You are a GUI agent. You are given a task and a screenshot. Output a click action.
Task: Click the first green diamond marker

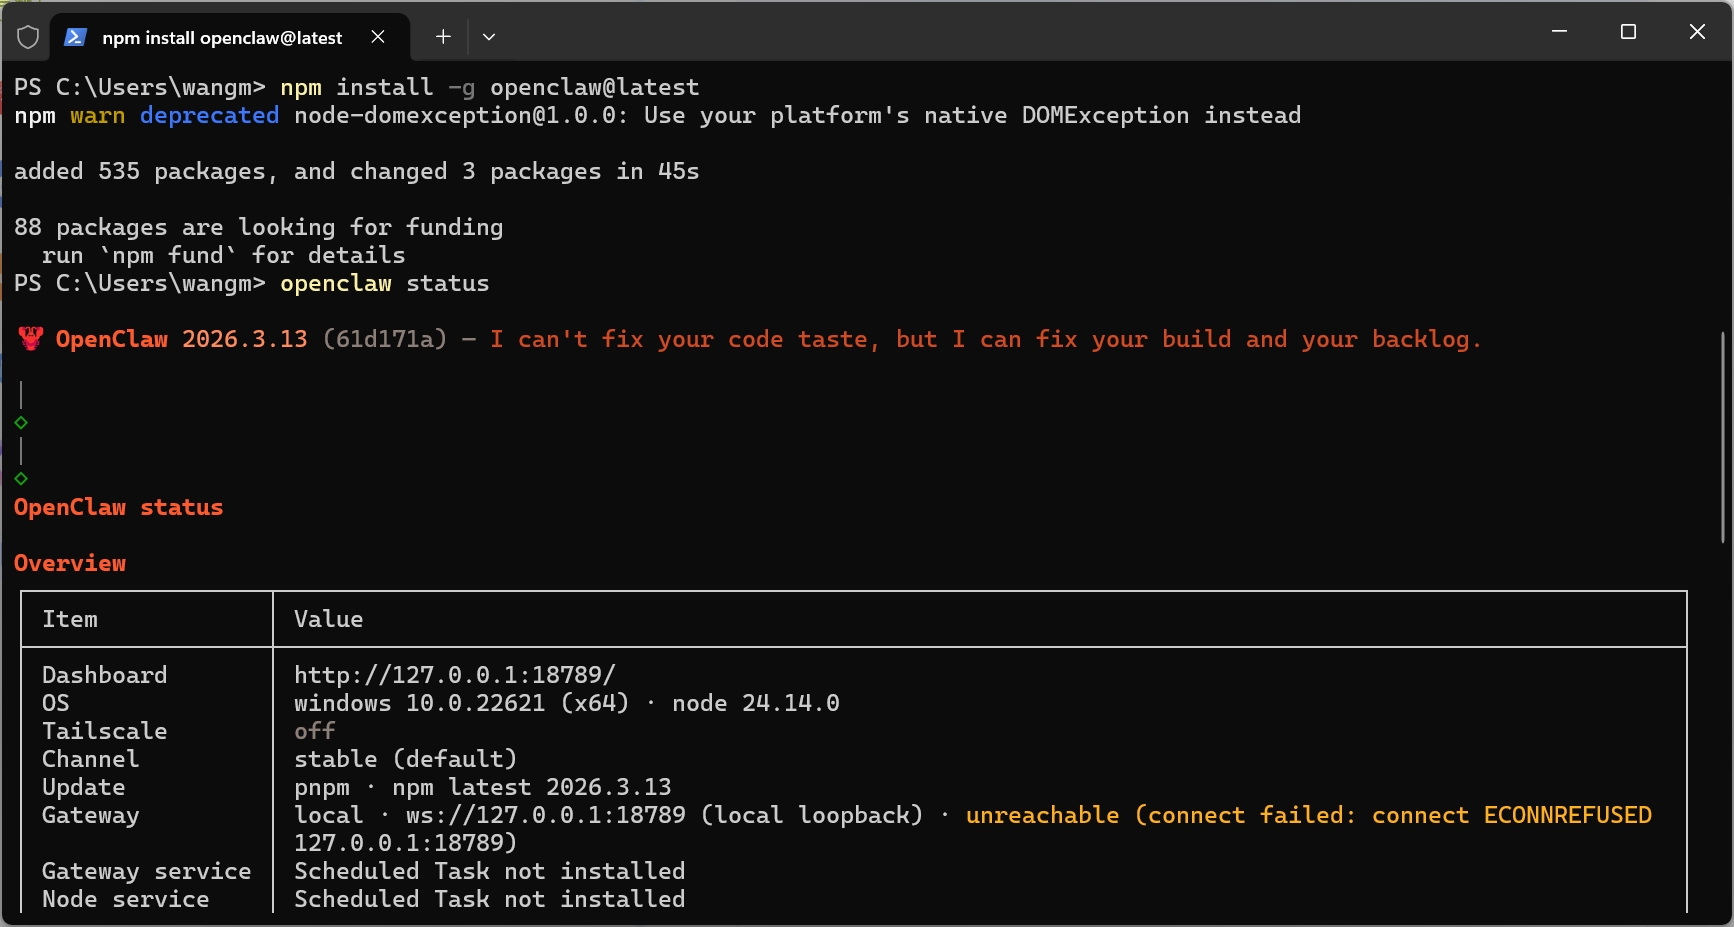coord(21,423)
